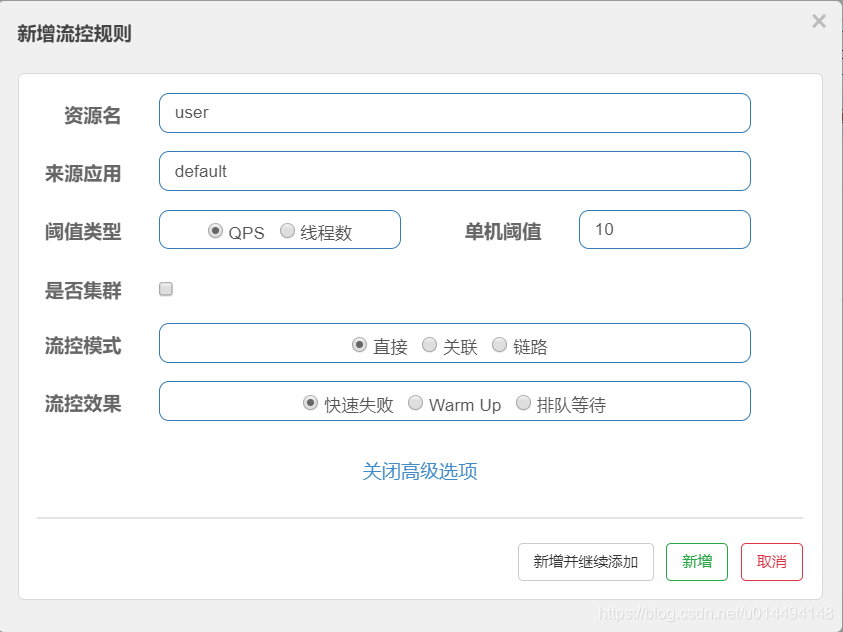Click the 流控效果 row label
The width and height of the screenshot is (843, 632).
(84, 400)
